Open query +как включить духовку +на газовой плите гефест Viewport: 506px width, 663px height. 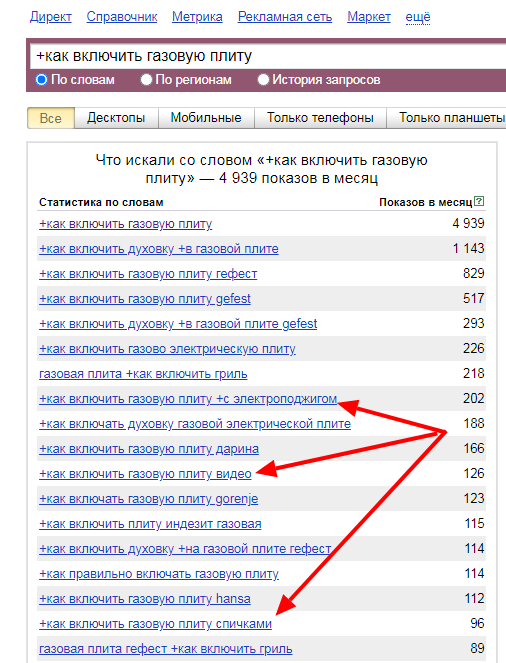click(x=185, y=549)
